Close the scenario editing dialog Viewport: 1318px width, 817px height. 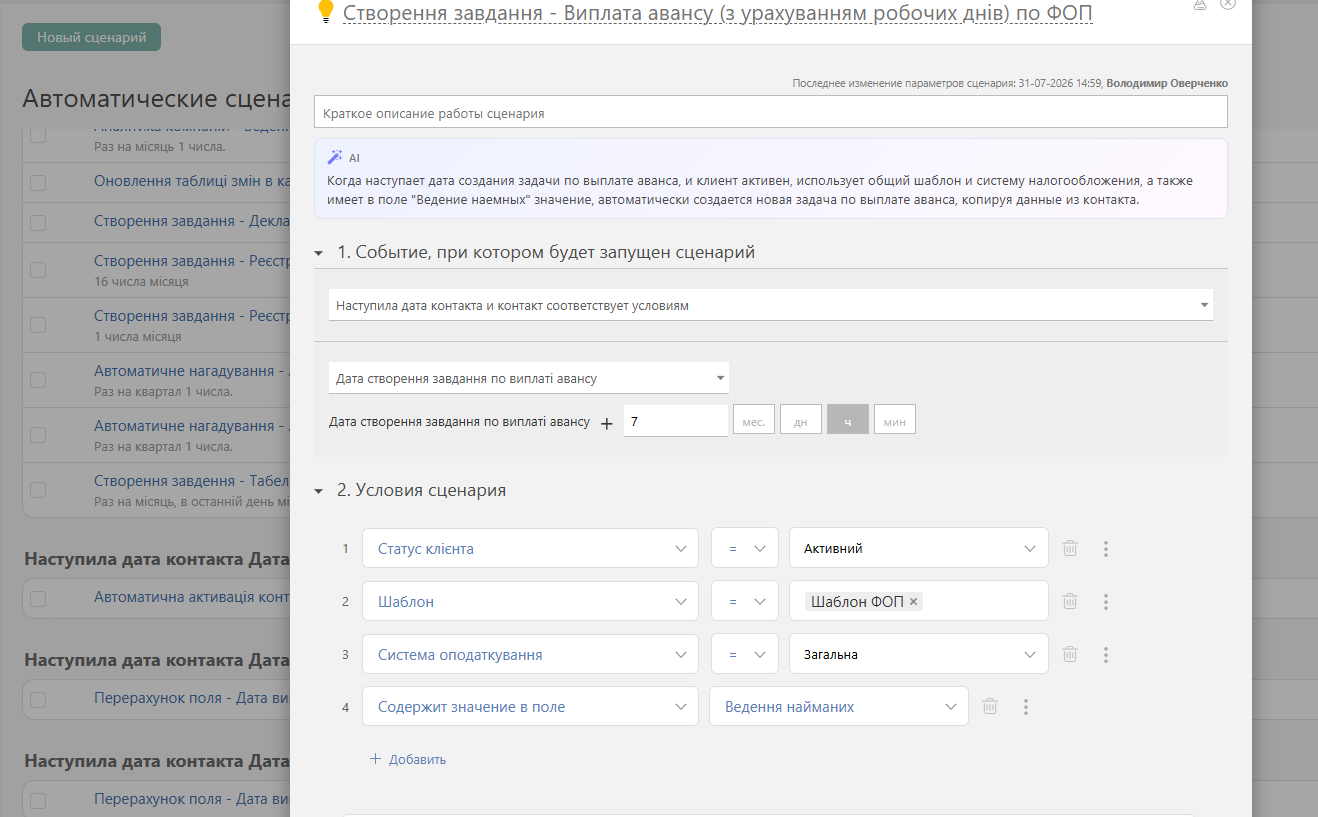[1228, 4]
